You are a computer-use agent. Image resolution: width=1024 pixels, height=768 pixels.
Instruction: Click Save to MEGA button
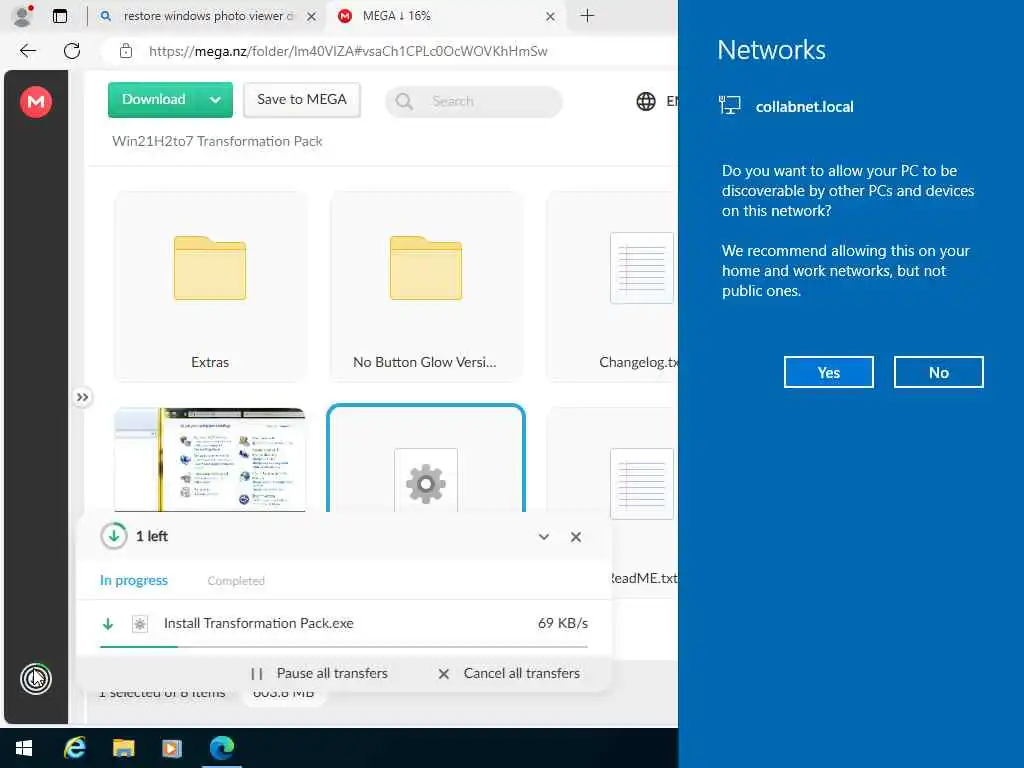(302, 99)
